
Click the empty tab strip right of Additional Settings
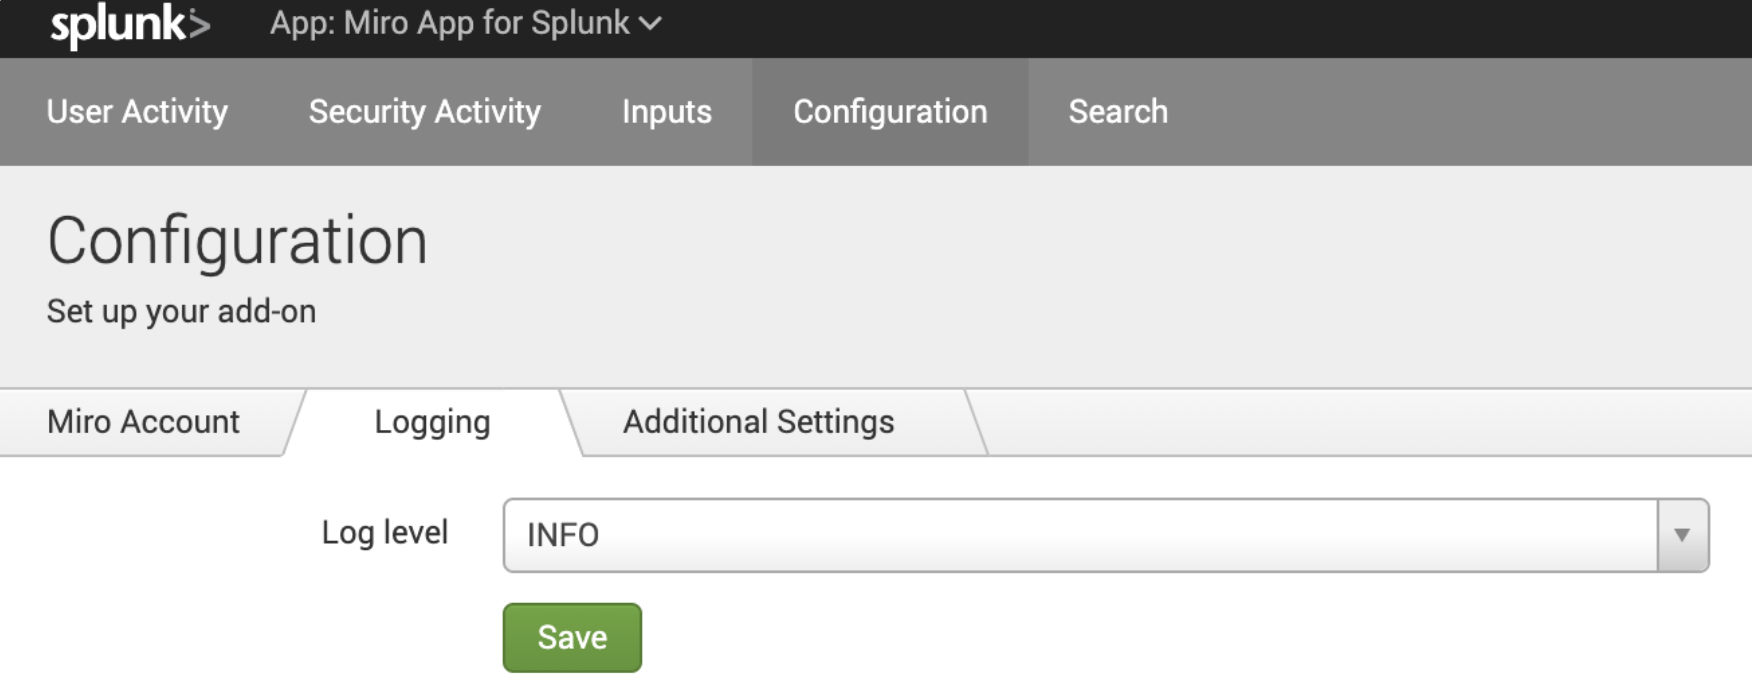click(x=1360, y=422)
